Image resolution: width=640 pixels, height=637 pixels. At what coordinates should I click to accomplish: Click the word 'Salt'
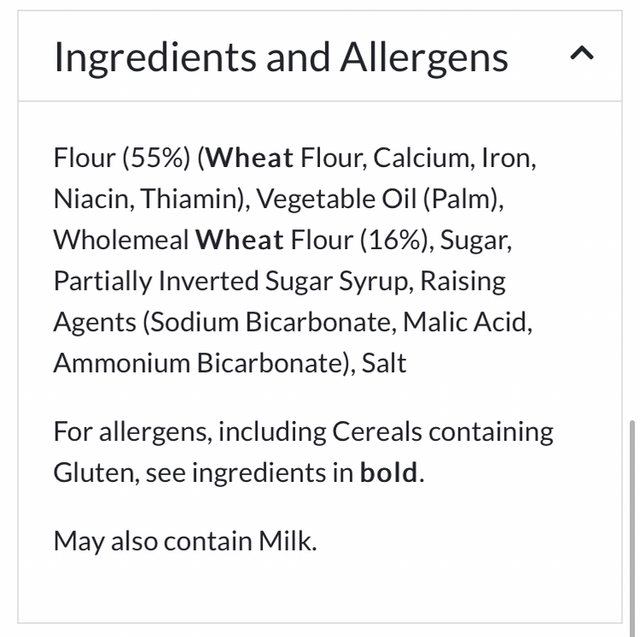384,363
